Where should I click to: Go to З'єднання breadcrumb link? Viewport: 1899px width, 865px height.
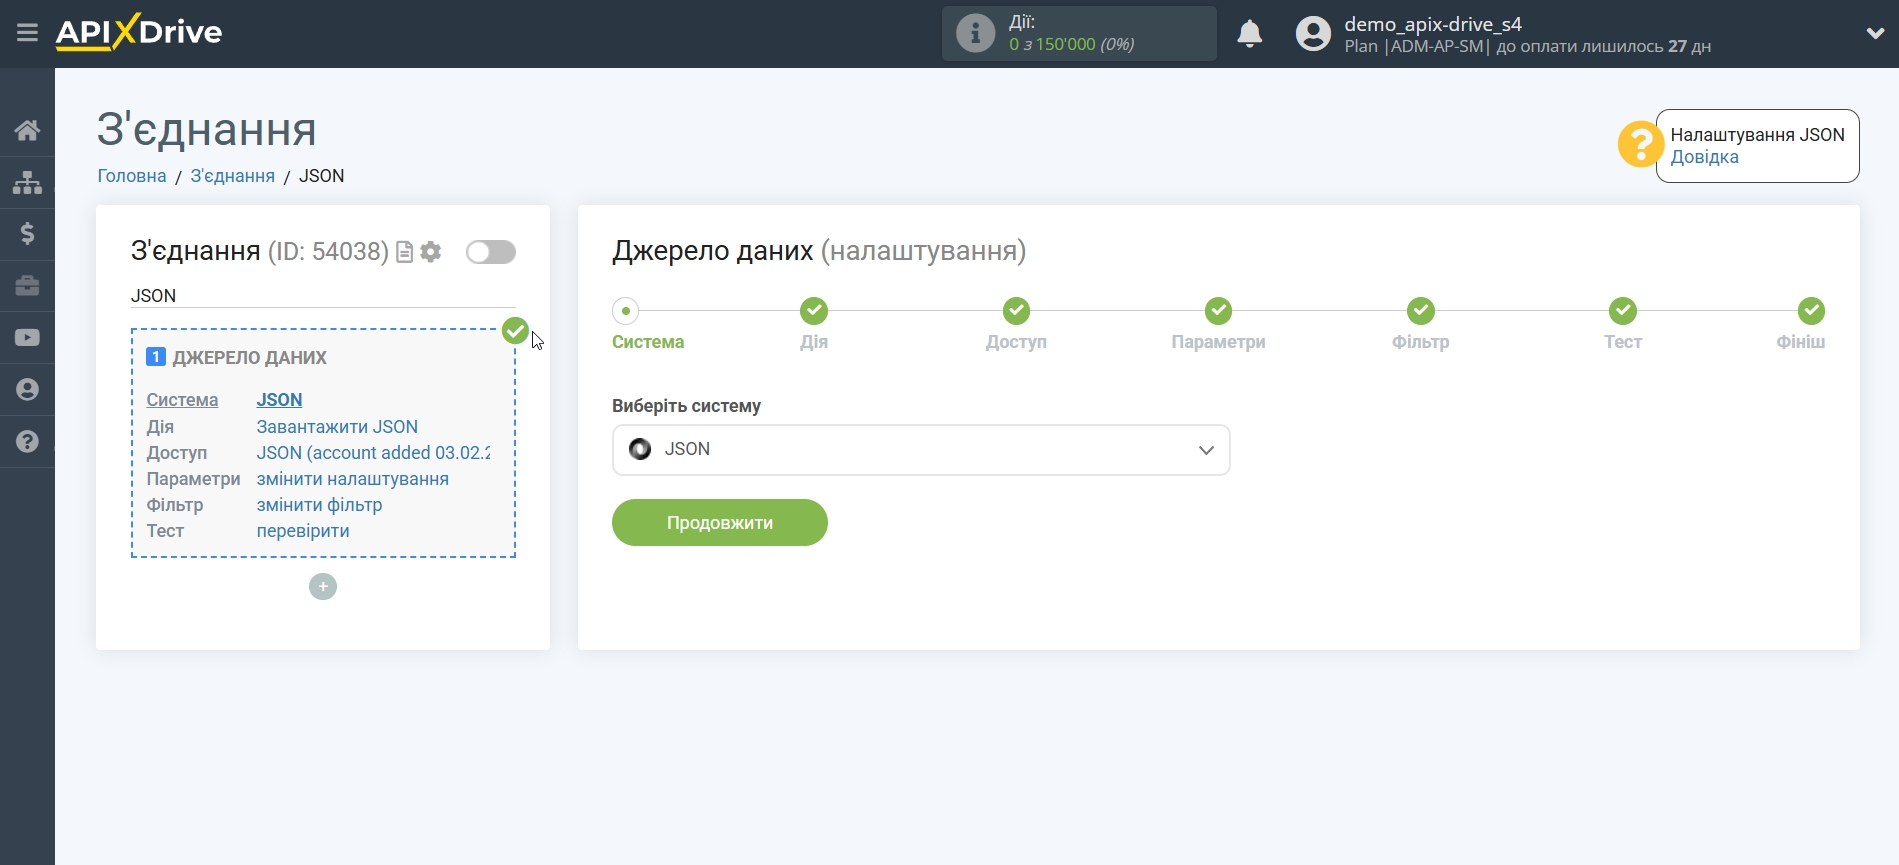pos(232,176)
